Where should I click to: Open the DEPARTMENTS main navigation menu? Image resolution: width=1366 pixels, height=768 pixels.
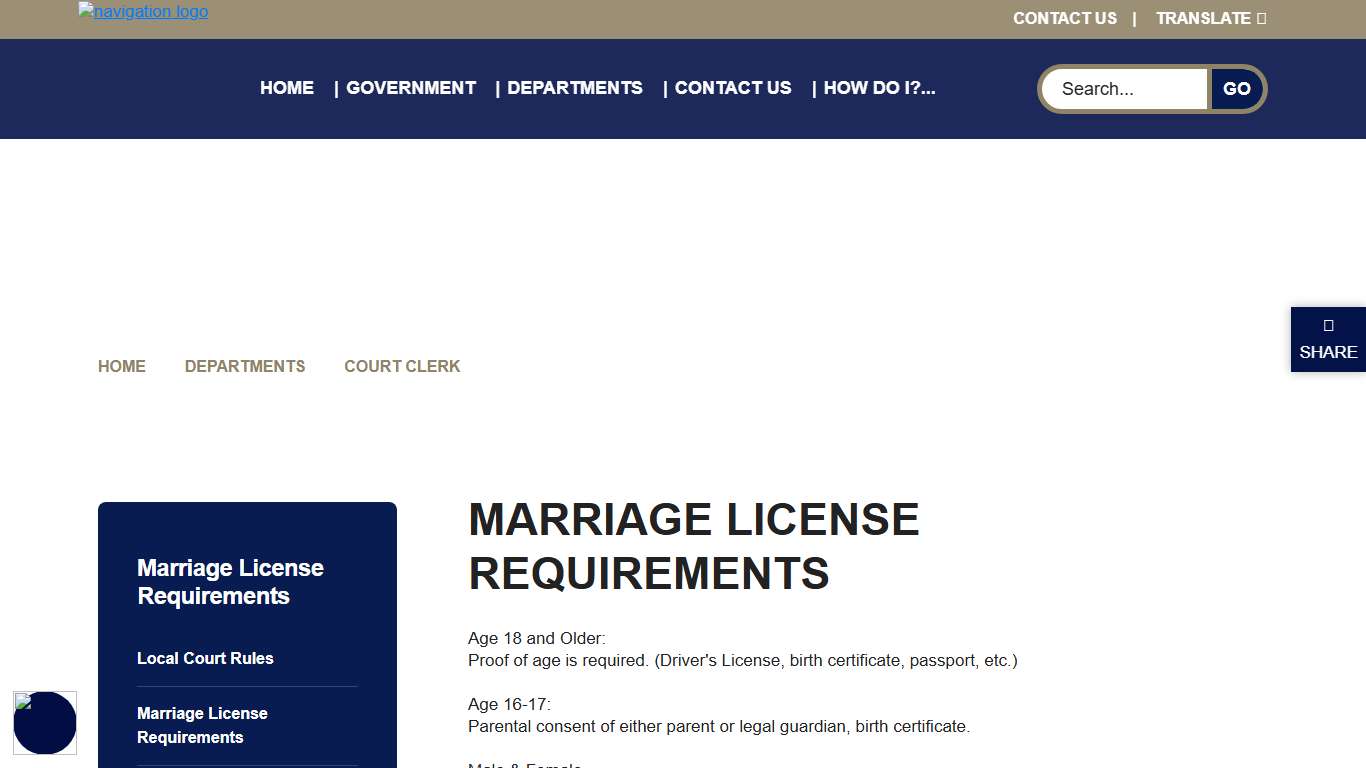[574, 88]
